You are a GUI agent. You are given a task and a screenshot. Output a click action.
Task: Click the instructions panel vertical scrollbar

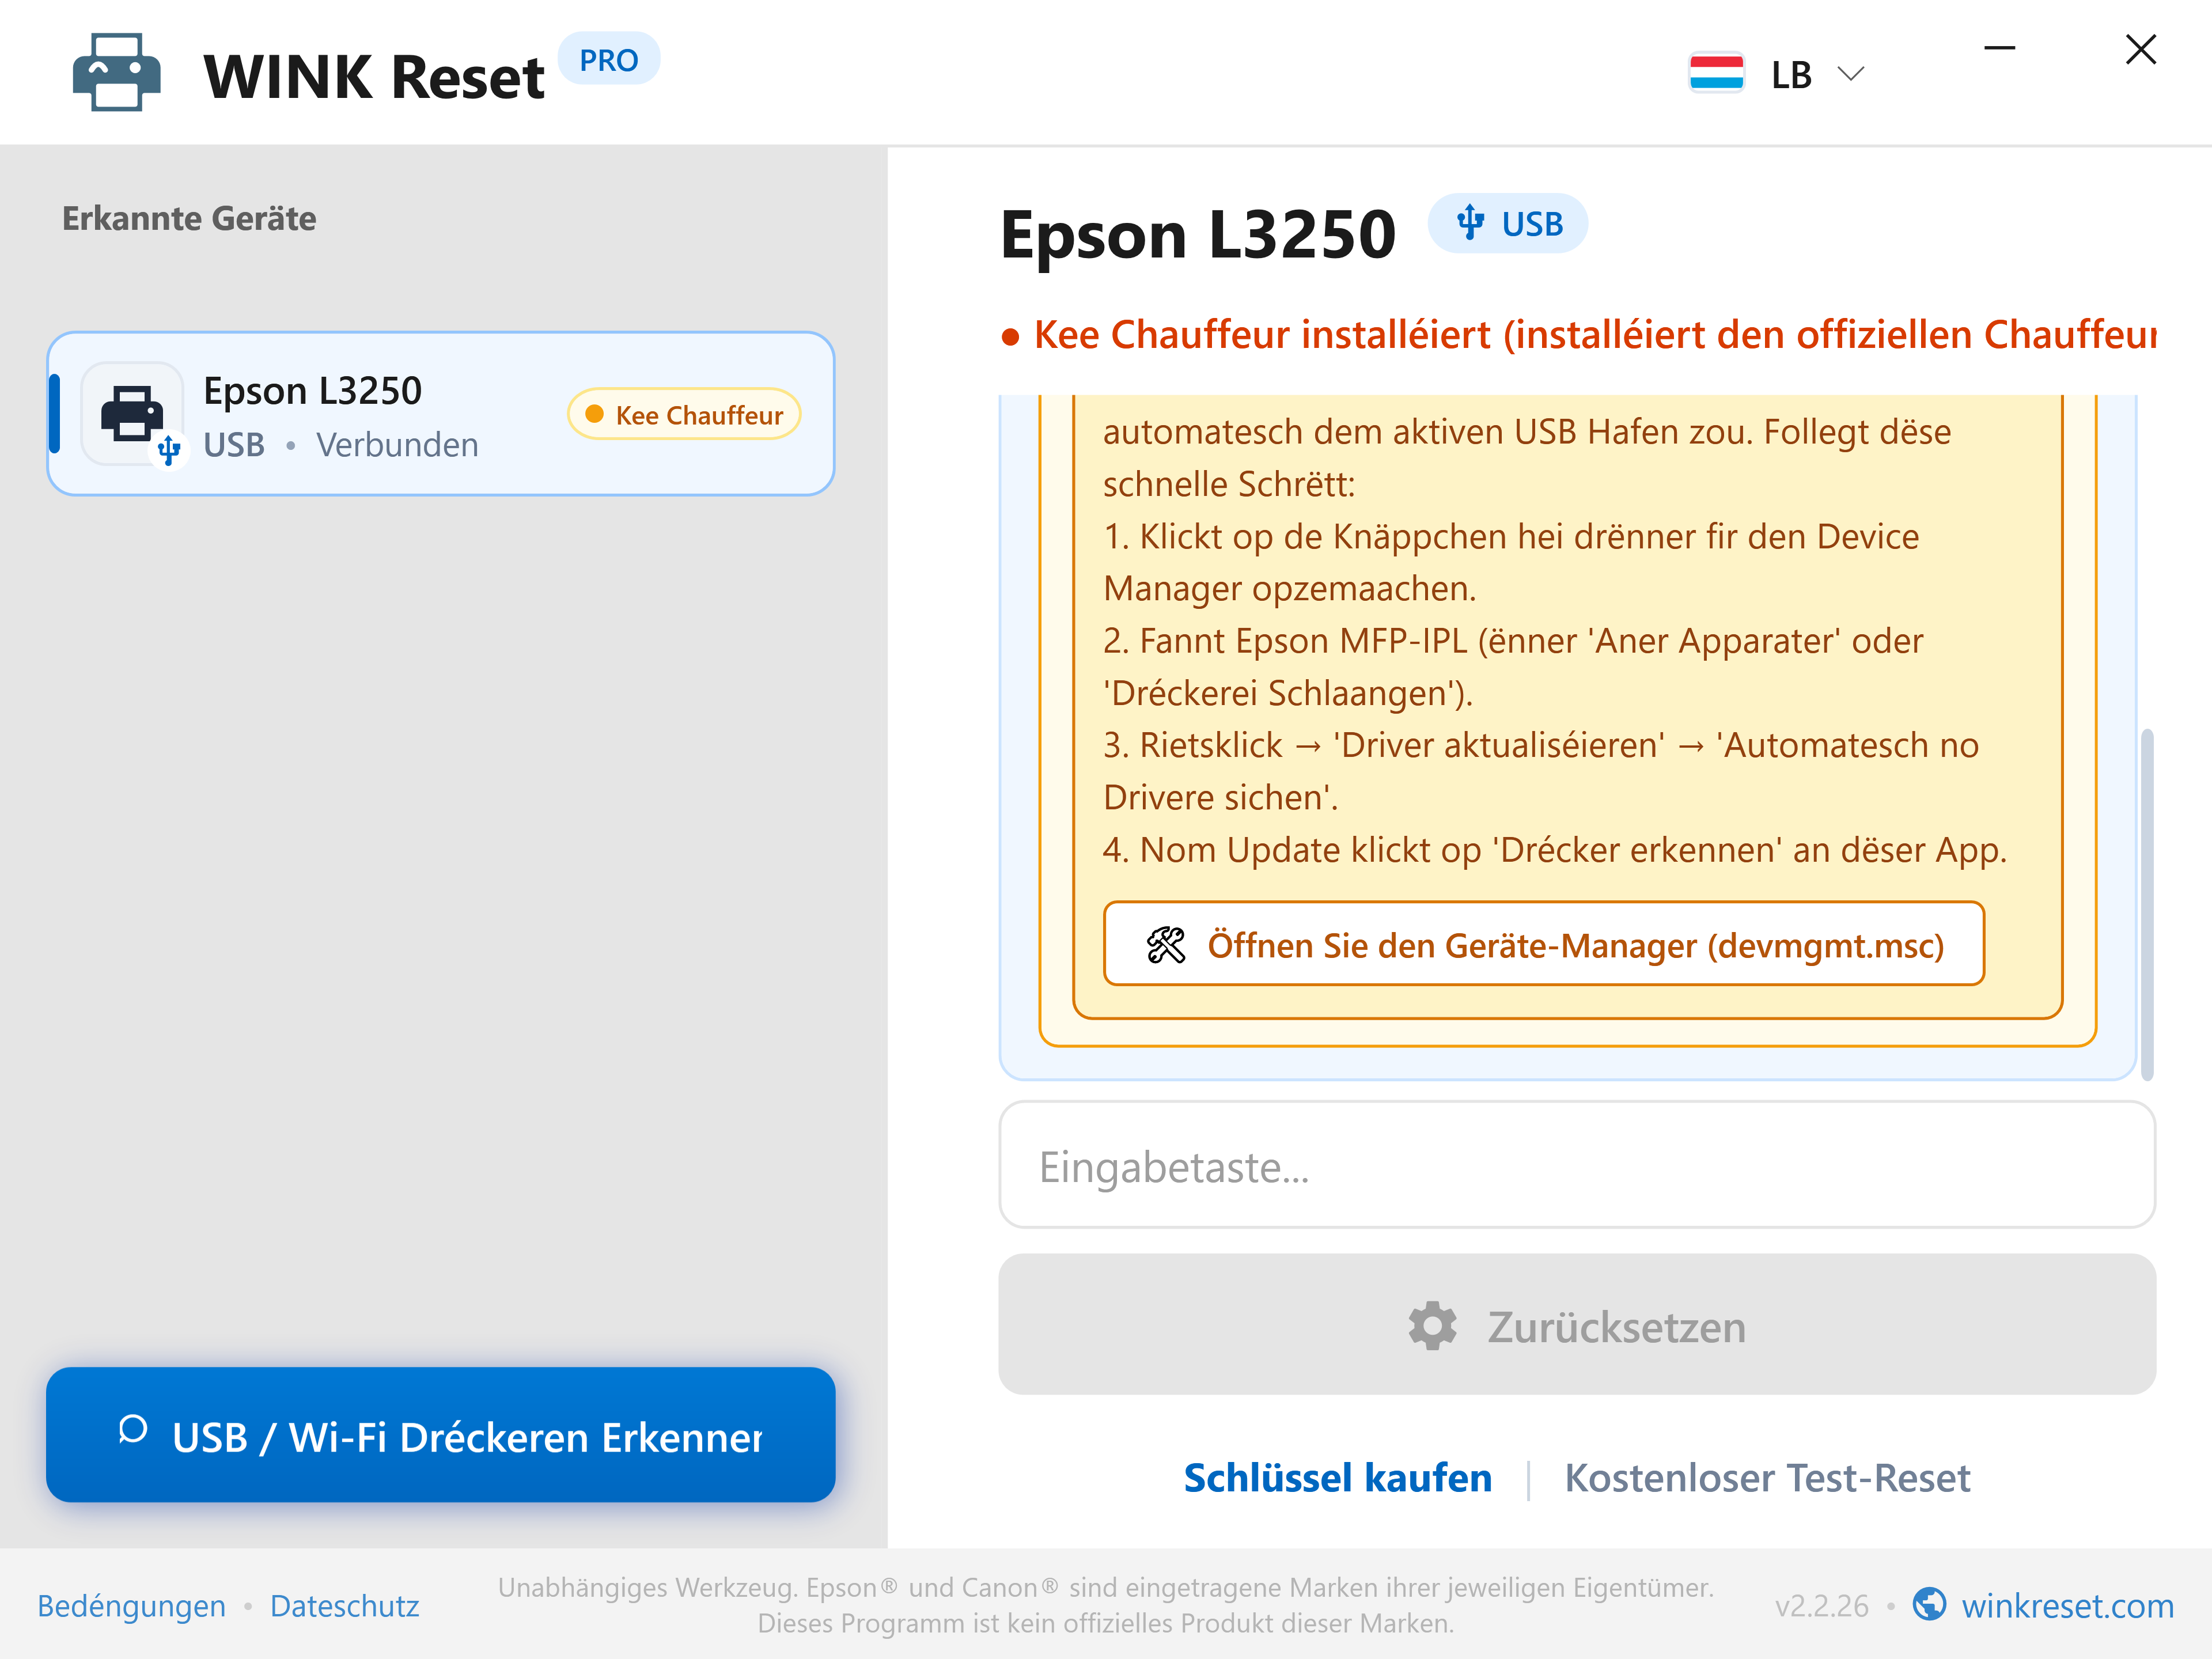(x=2146, y=905)
